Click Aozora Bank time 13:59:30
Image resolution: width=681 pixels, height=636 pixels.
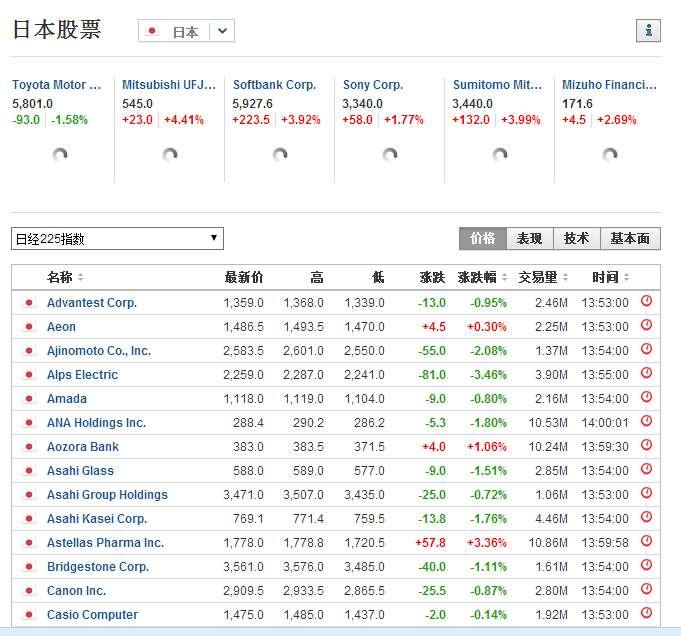click(x=605, y=447)
